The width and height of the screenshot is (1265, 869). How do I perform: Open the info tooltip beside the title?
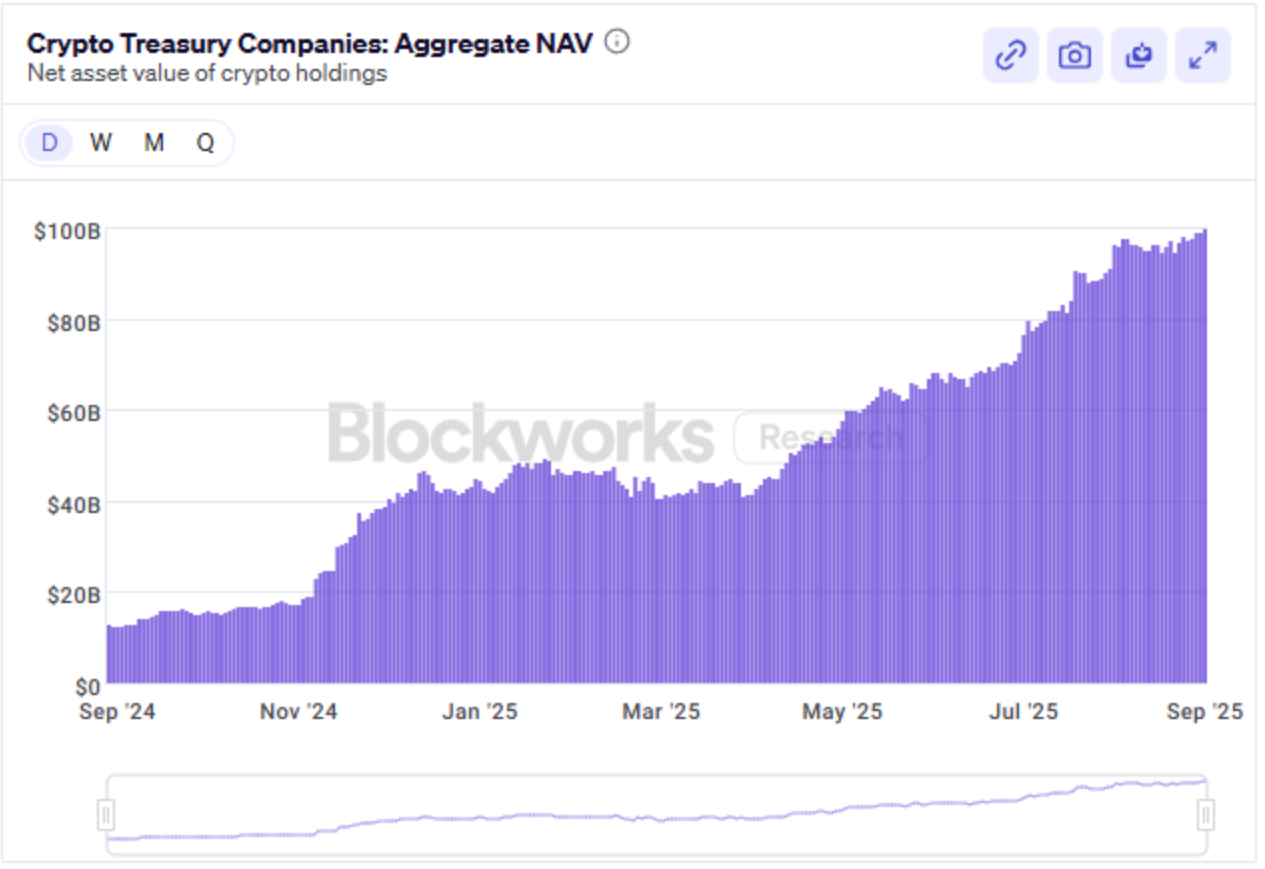click(x=616, y=42)
